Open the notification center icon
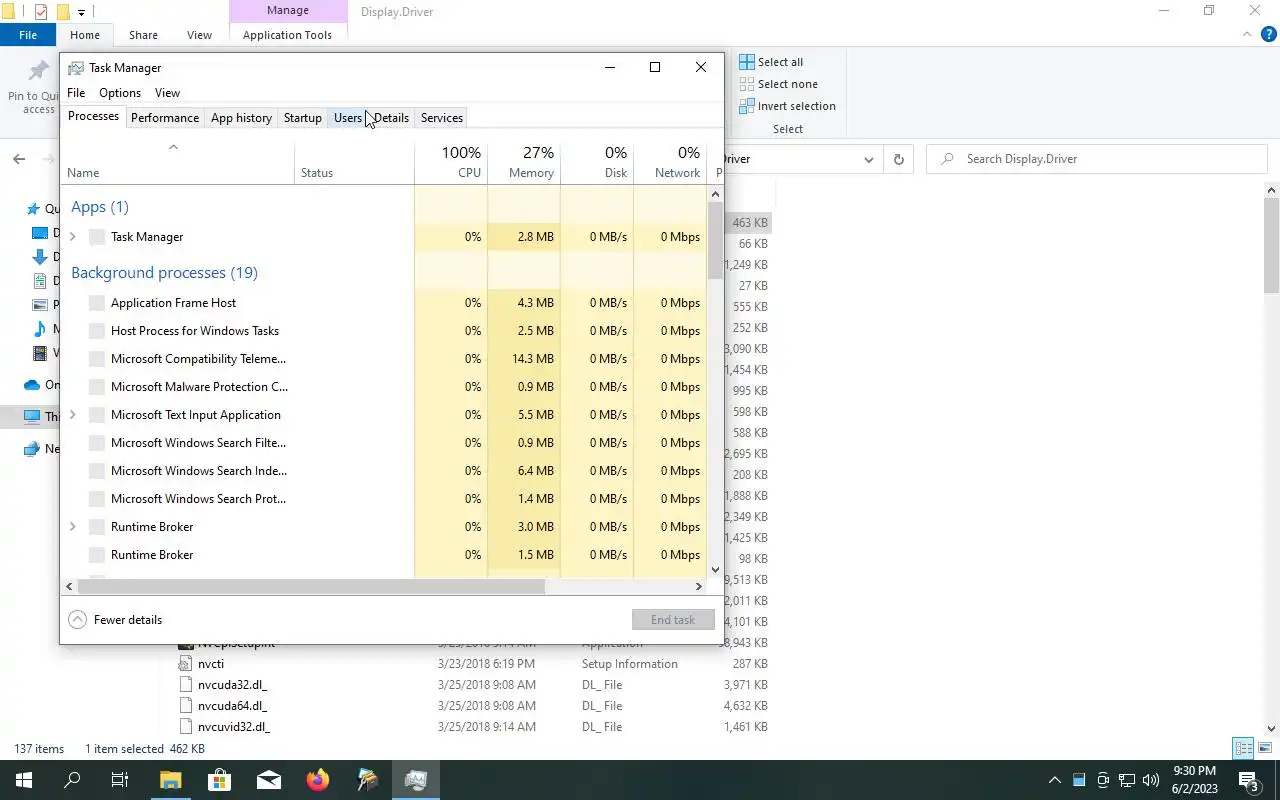This screenshot has height=800, width=1280. [x=1249, y=780]
